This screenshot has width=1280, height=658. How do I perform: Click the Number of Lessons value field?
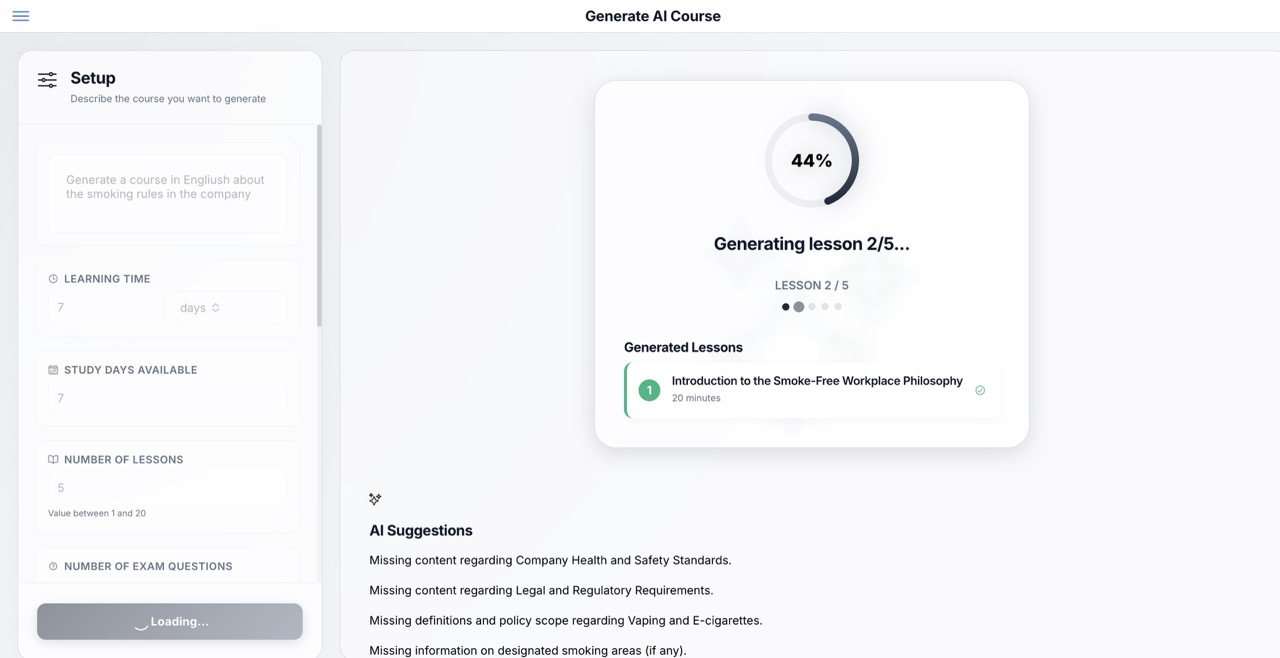pyautogui.click(x=167, y=488)
